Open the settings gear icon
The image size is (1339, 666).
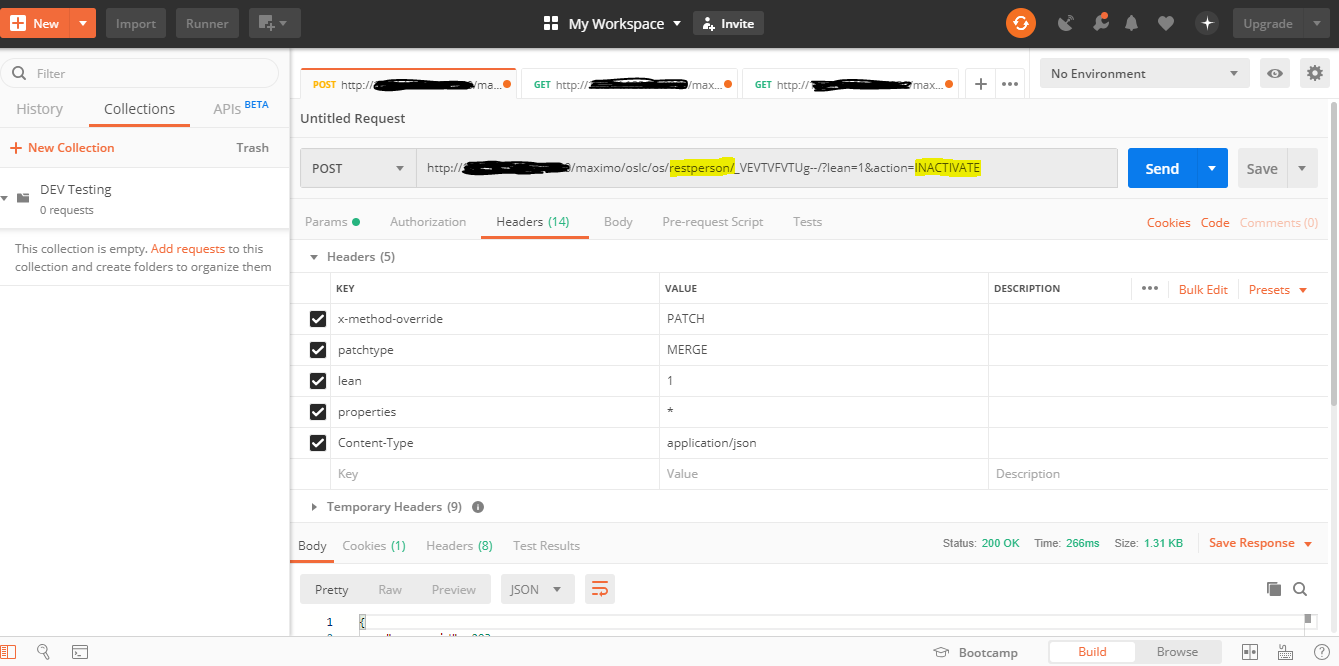point(1314,72)
